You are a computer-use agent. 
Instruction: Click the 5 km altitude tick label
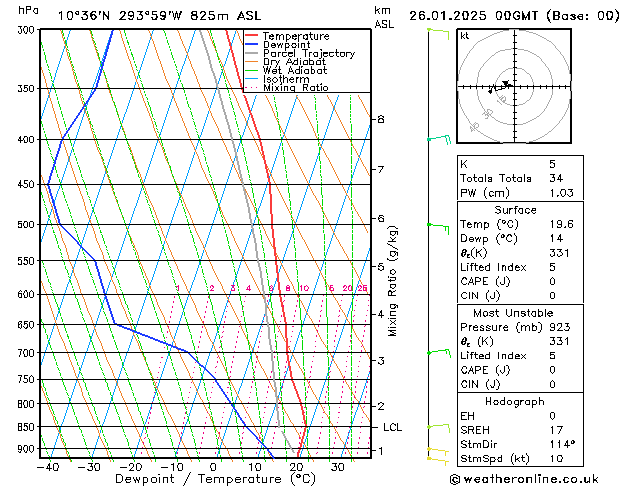[x=381, y=267]
